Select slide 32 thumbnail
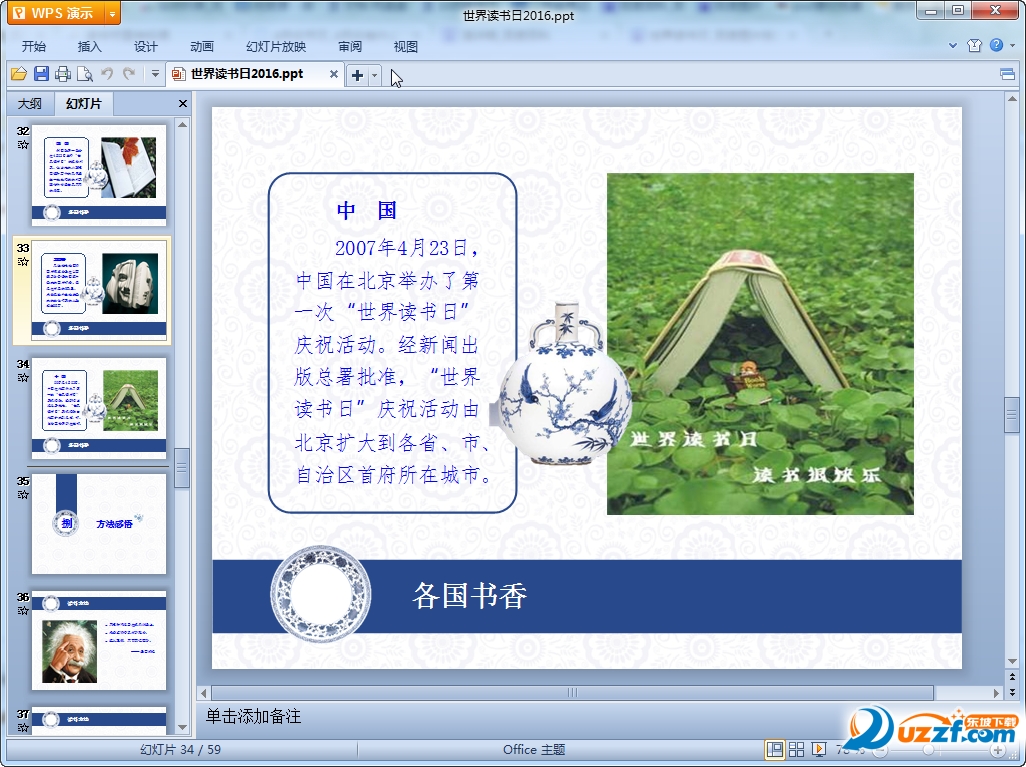The height and width of the screenshot is (767, 1026). (99, 175)
